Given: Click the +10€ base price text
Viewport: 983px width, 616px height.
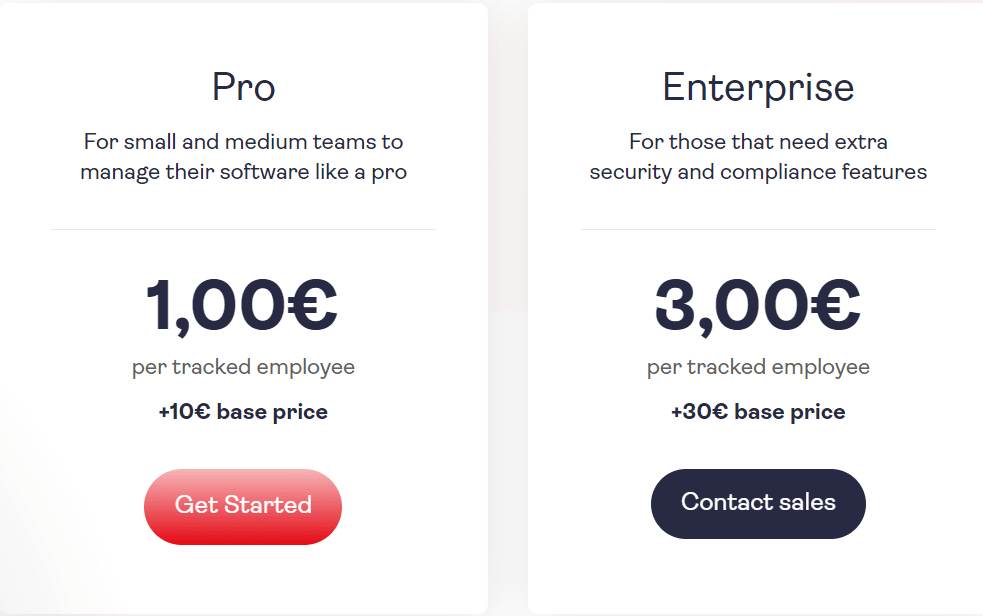Looking at the screenshot, I should [x=242, y=411].
